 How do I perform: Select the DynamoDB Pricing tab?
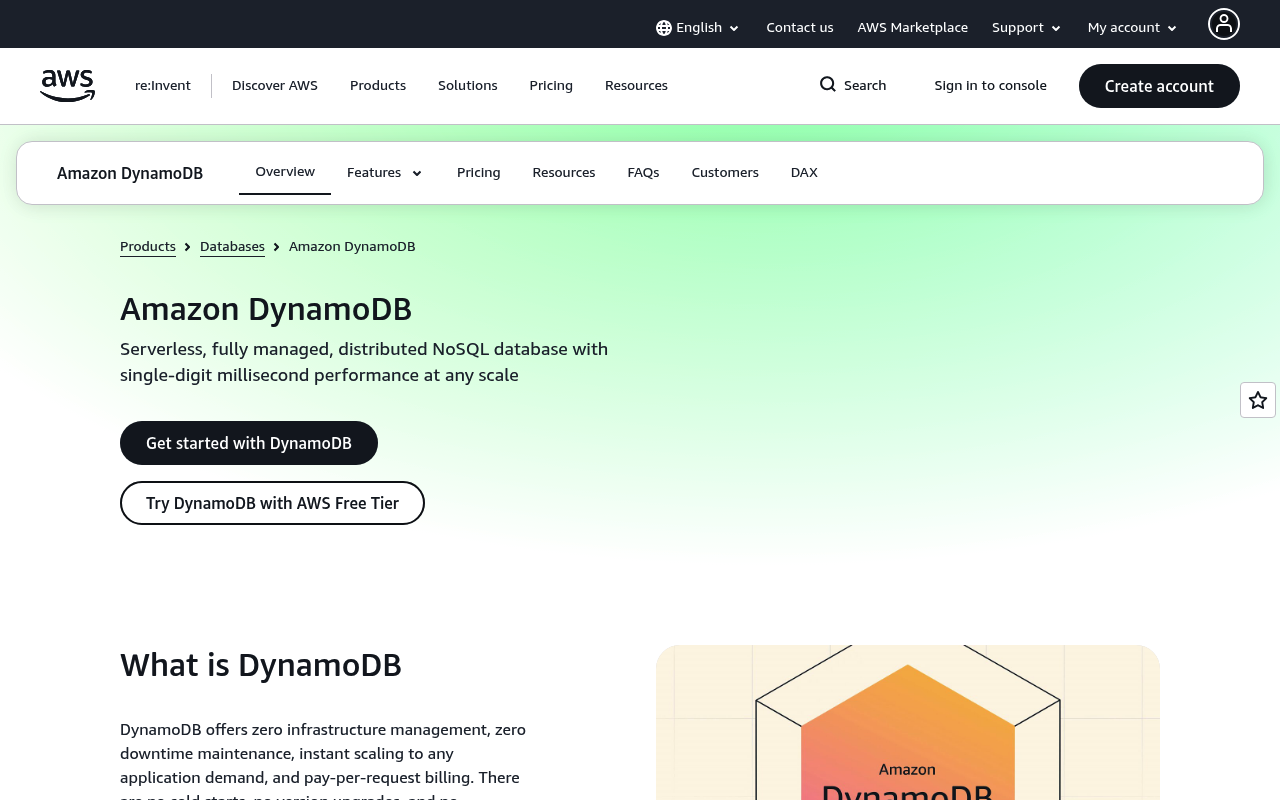(x=479, y=173)
